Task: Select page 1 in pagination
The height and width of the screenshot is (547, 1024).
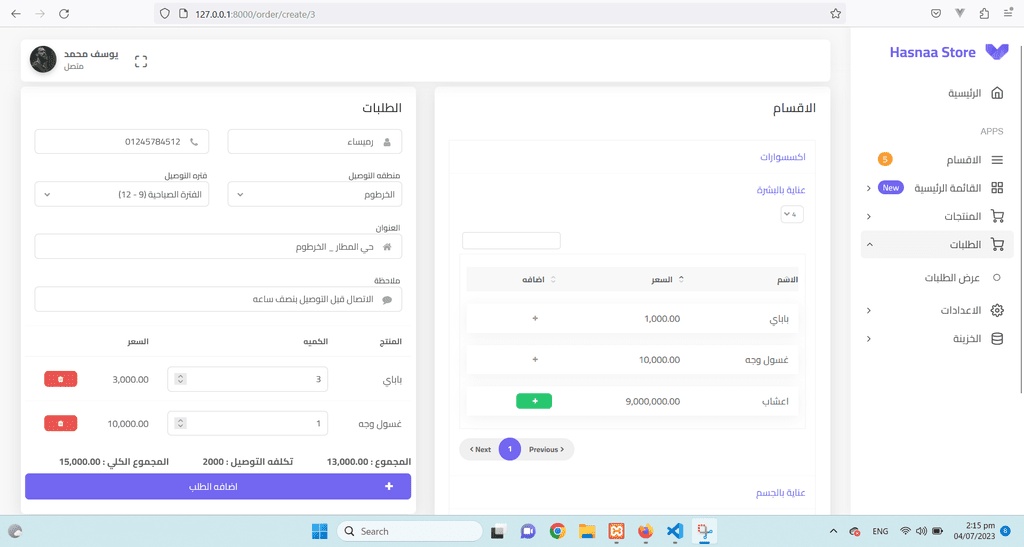Action: [510, 449]
